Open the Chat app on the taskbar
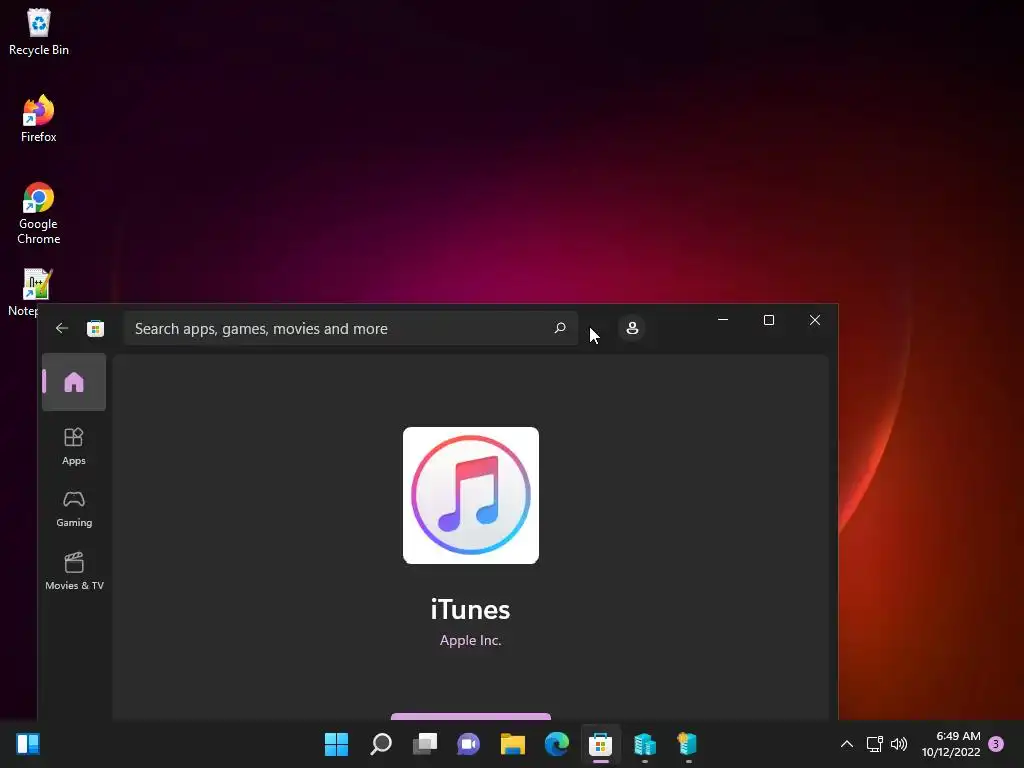 coord(468,744)
